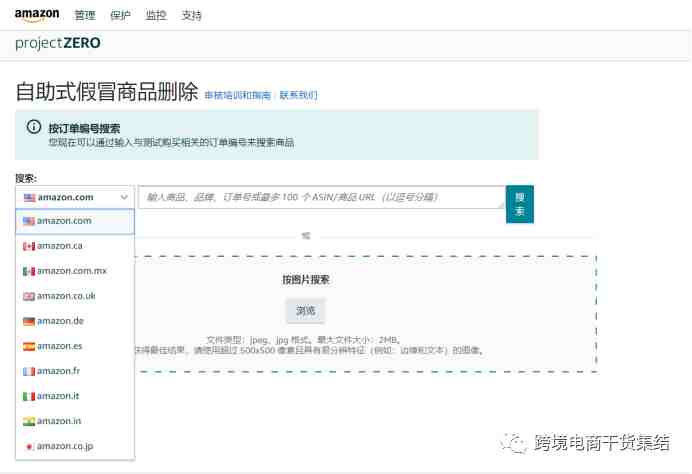Select amazon.in marketplace option
The image size is (692, 474).
75,421
